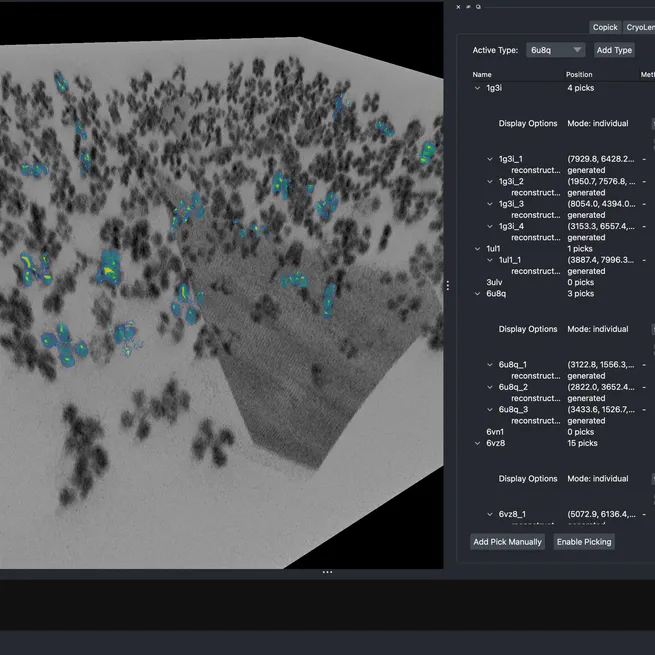
Task: Collapse the 1g3i picks group
Action: pos(477,88)
